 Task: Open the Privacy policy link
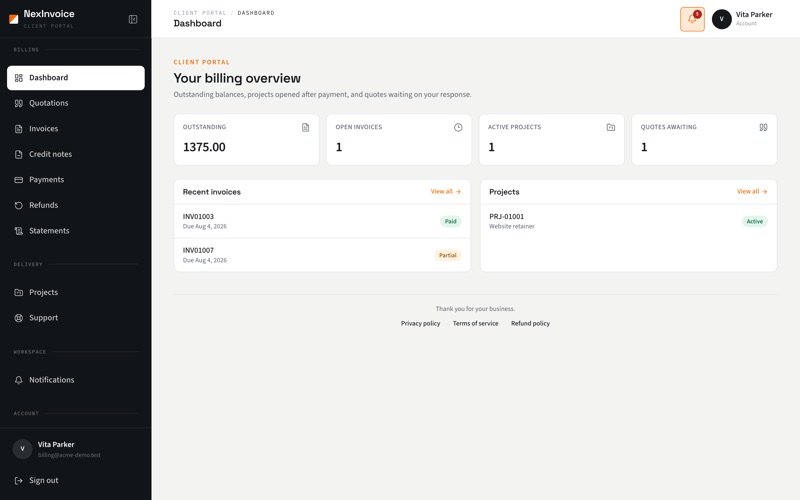click(420, 323)
